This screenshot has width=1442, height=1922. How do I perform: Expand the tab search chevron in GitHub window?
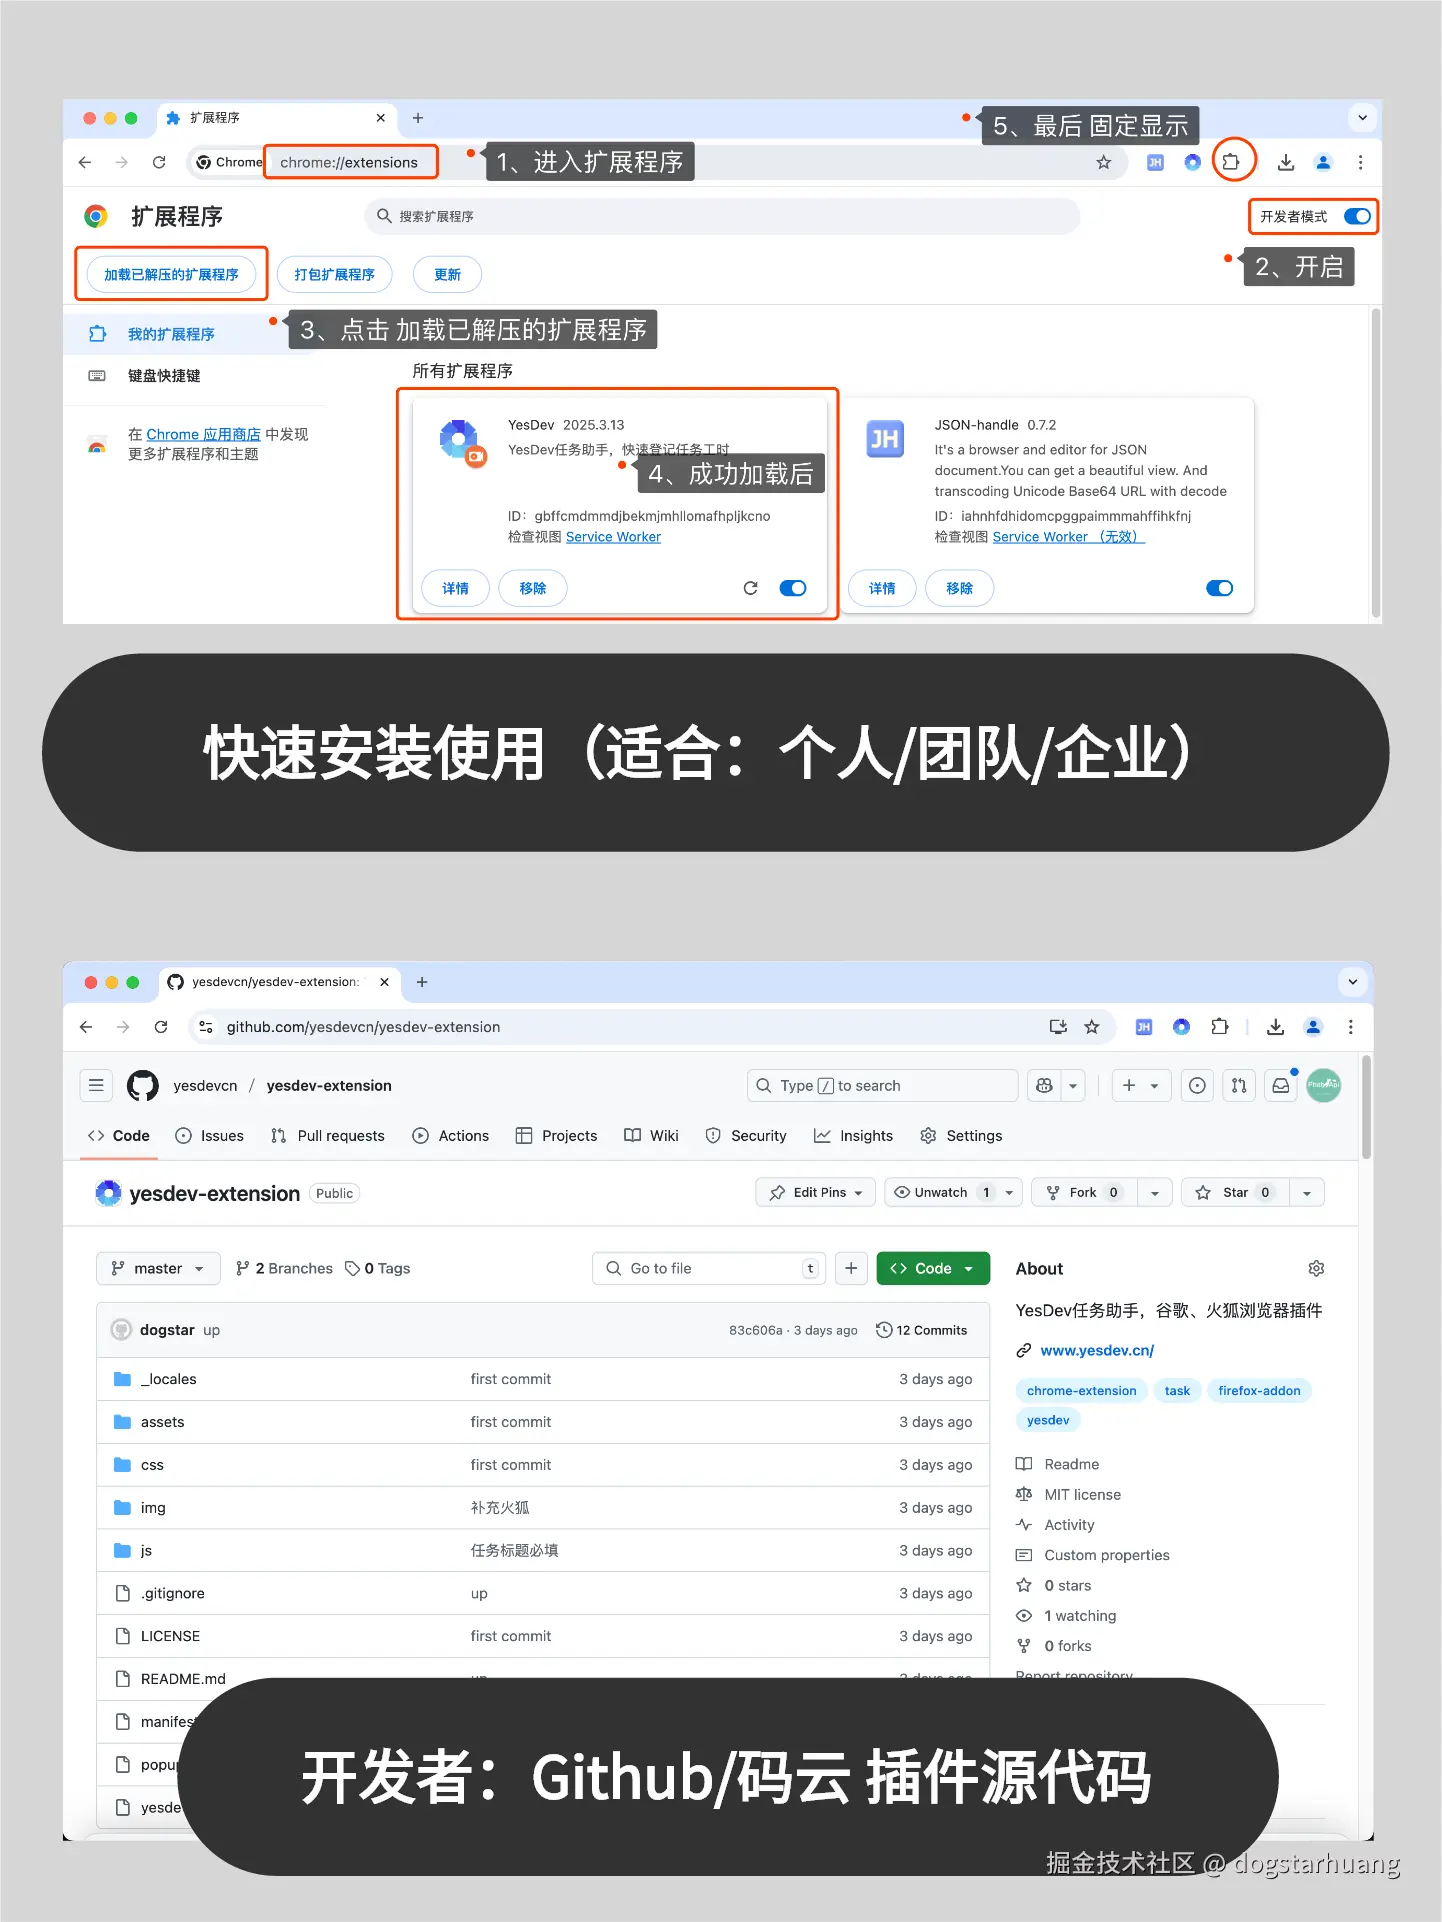coord(1353,982)
